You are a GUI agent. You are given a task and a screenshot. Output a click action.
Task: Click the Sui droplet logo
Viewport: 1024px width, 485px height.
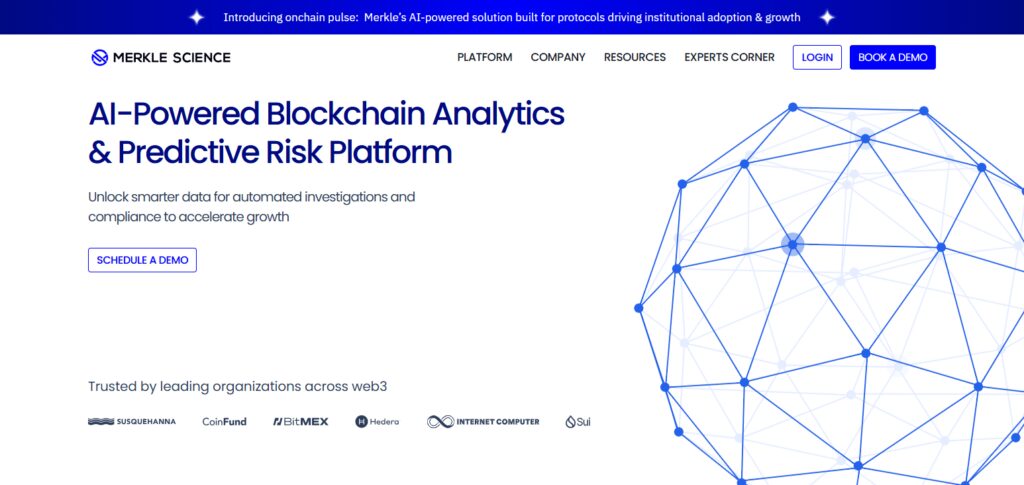point(570,422)
